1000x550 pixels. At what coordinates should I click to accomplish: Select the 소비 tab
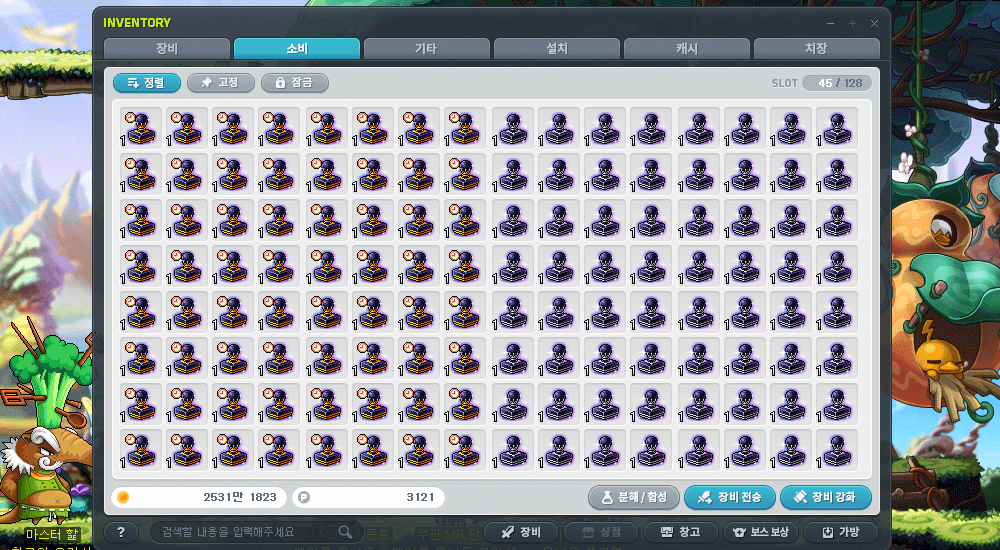297,48
